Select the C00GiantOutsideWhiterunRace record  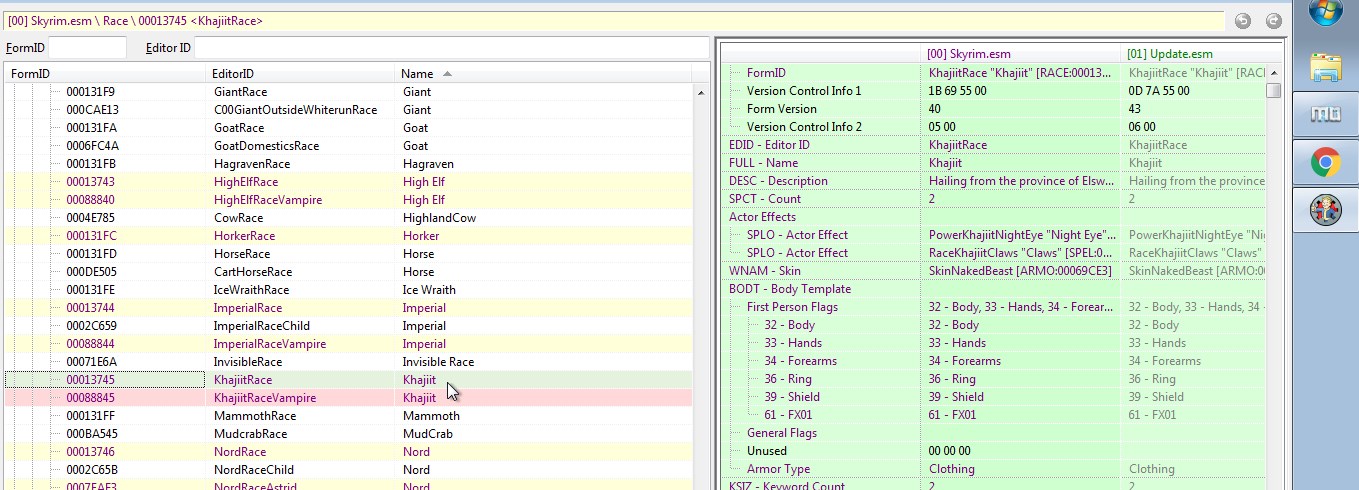(x=348, y=110)
